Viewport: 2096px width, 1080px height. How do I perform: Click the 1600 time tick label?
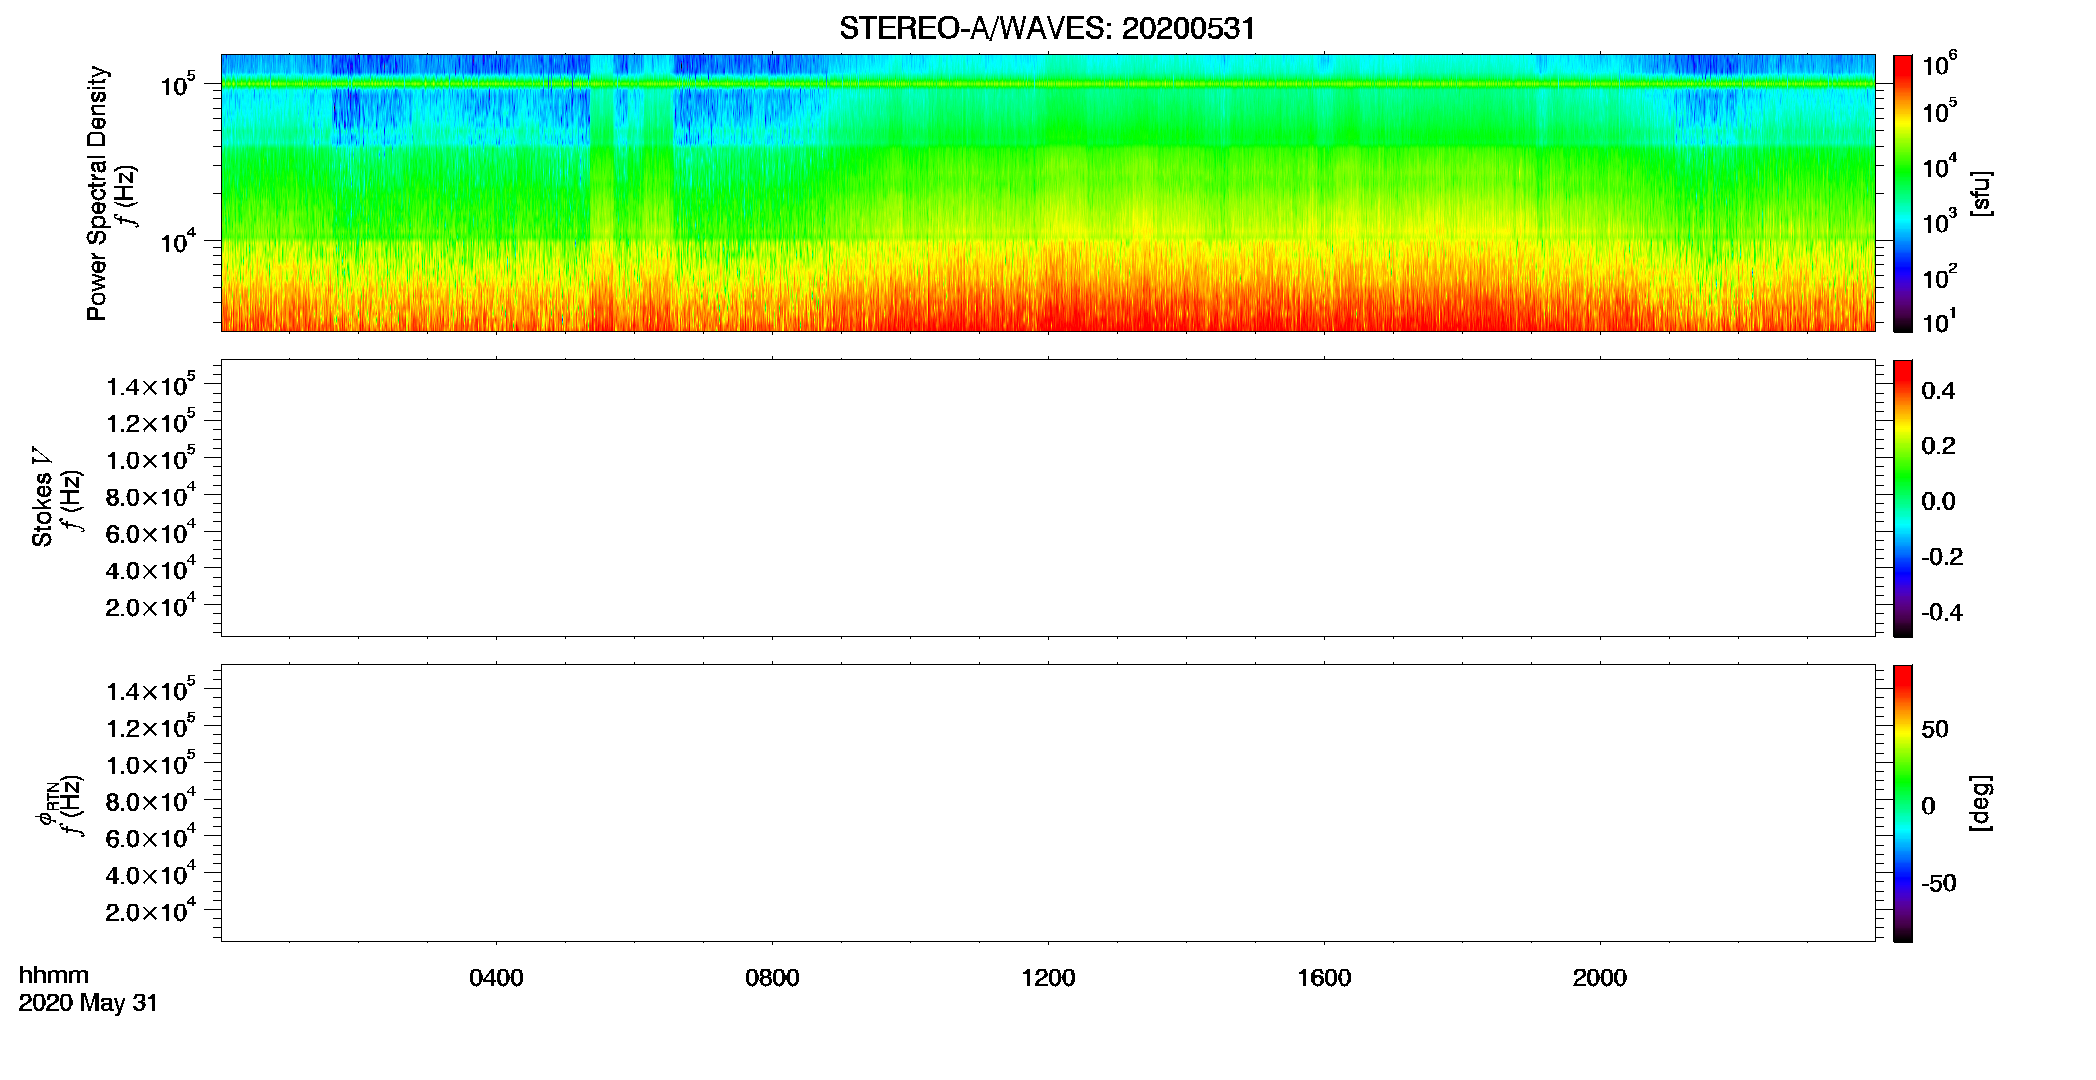[x=1324, y=978]
